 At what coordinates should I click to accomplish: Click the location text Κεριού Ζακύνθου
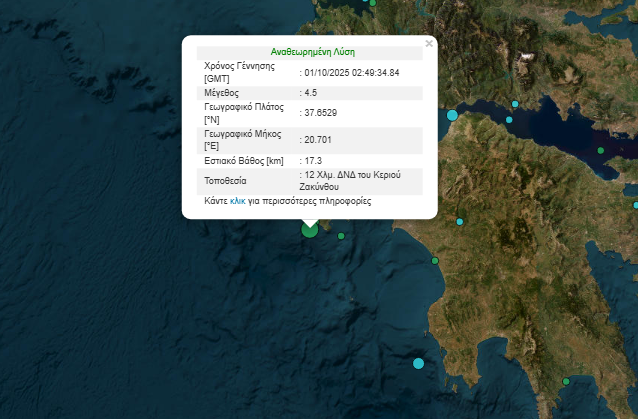350,181
